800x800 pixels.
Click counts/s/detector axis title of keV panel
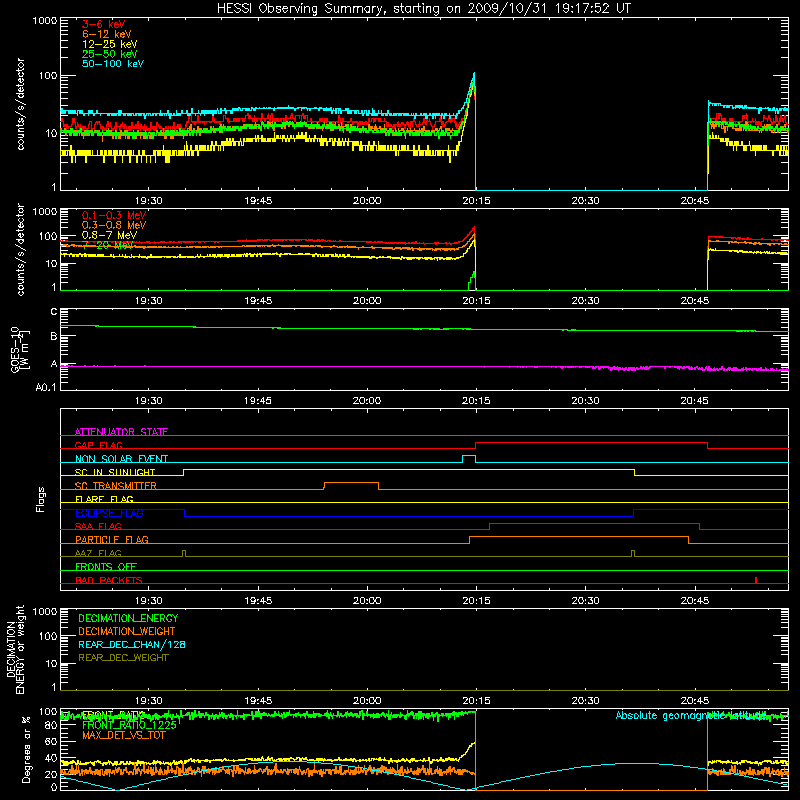click(20, 104)
